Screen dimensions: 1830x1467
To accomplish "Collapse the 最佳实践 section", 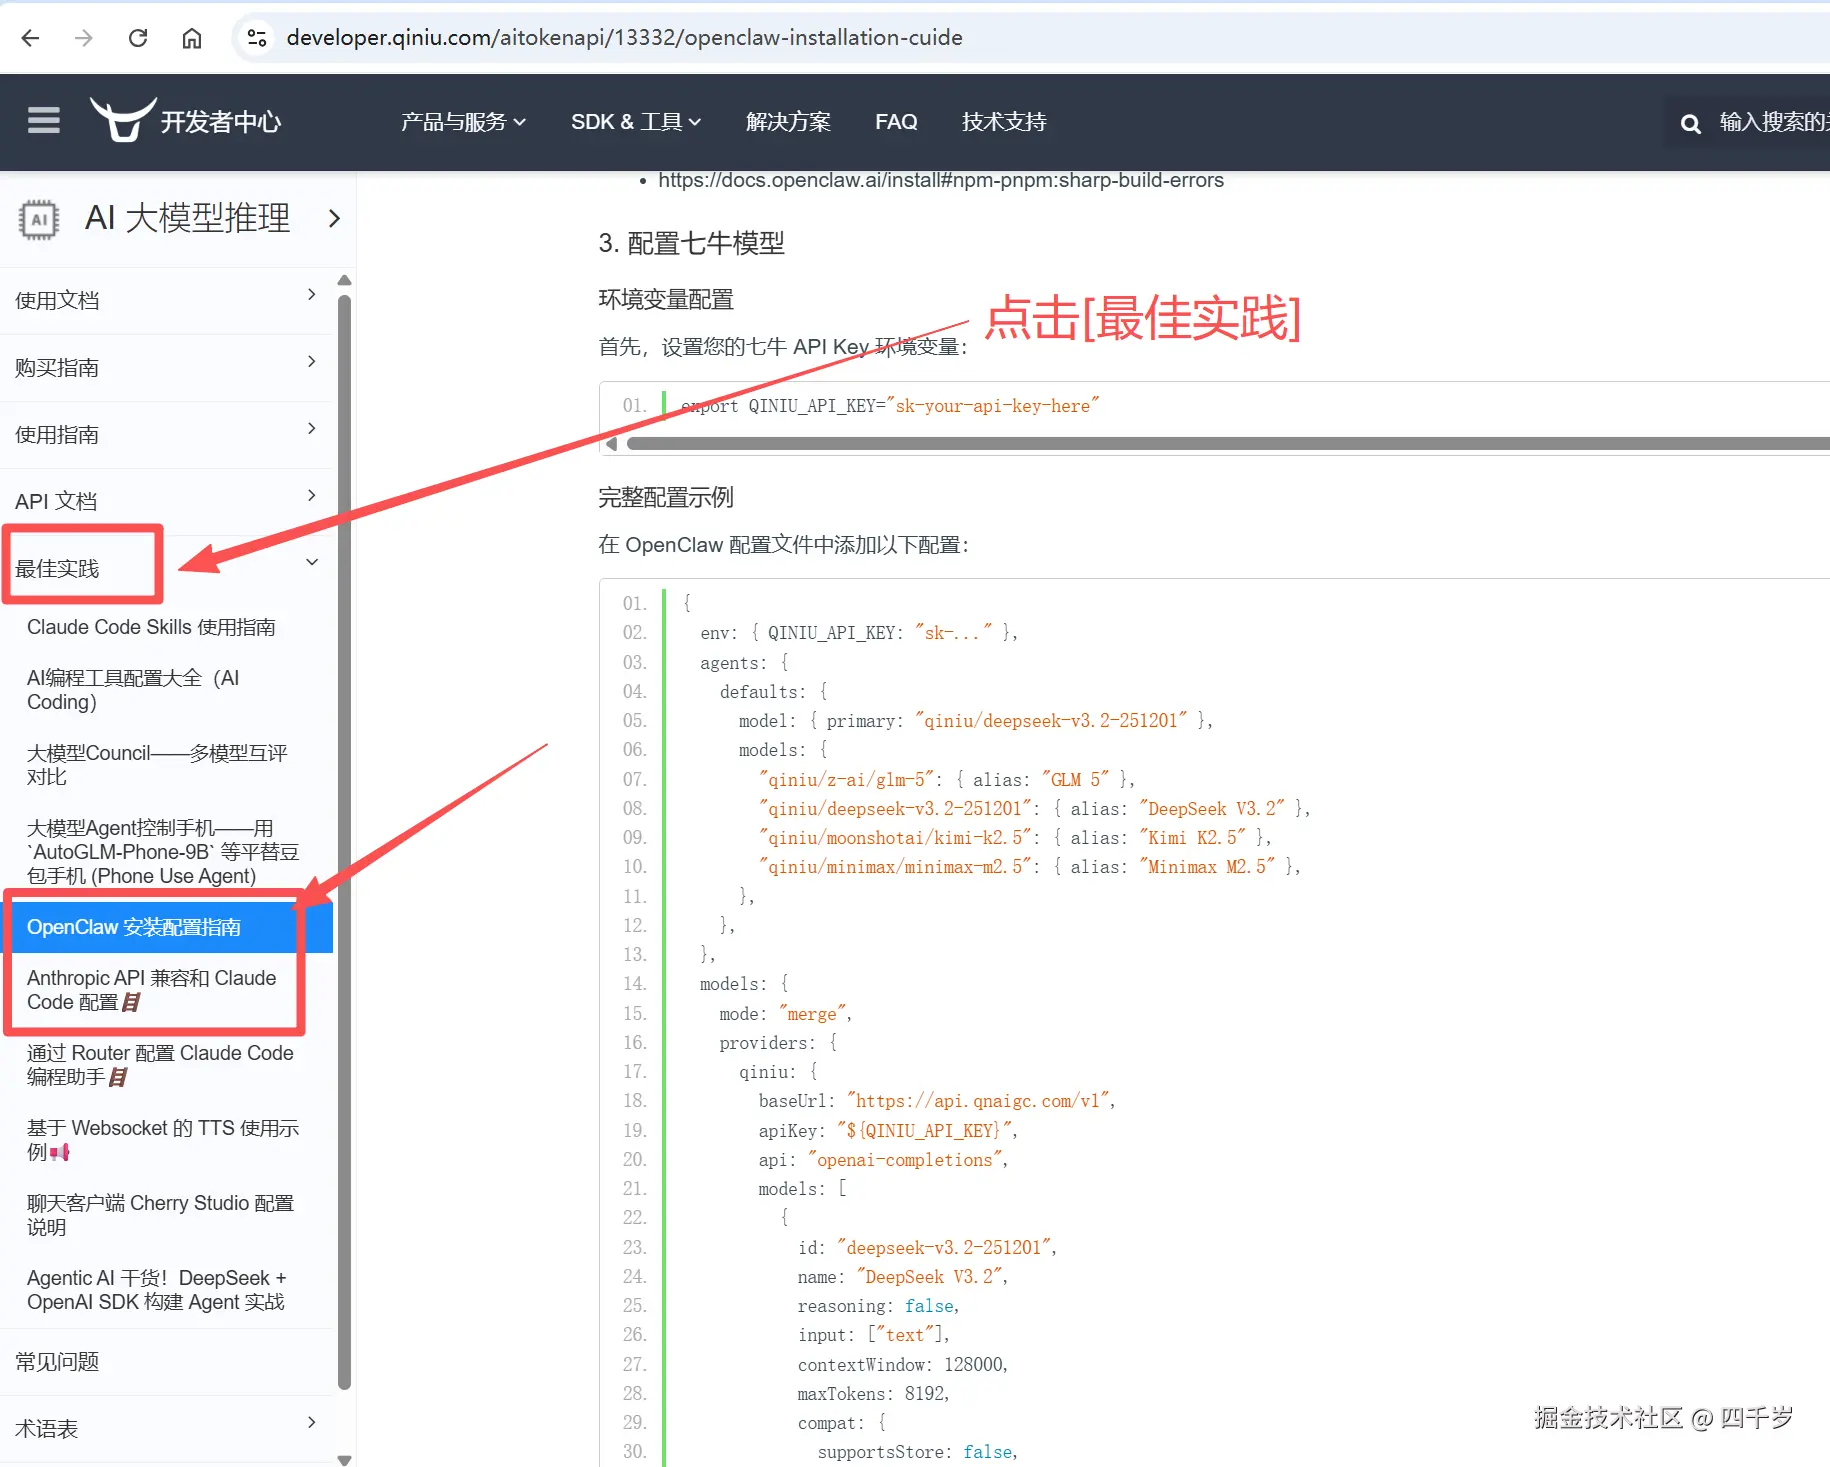I will pyautogui.click(x=311, y=562).
